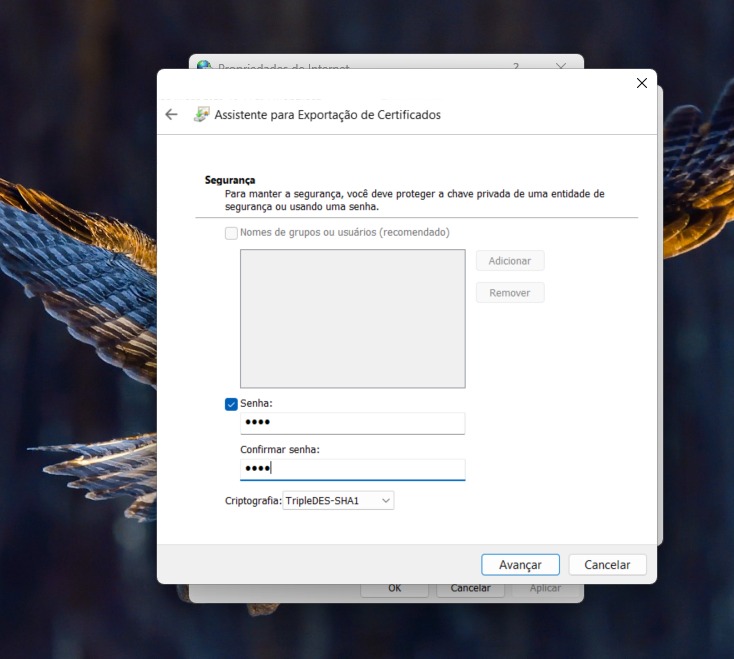Click the globe icon of Propriedades de Internet
The width and height of the screenshot is (734, 659).
(x=204, y=65)
